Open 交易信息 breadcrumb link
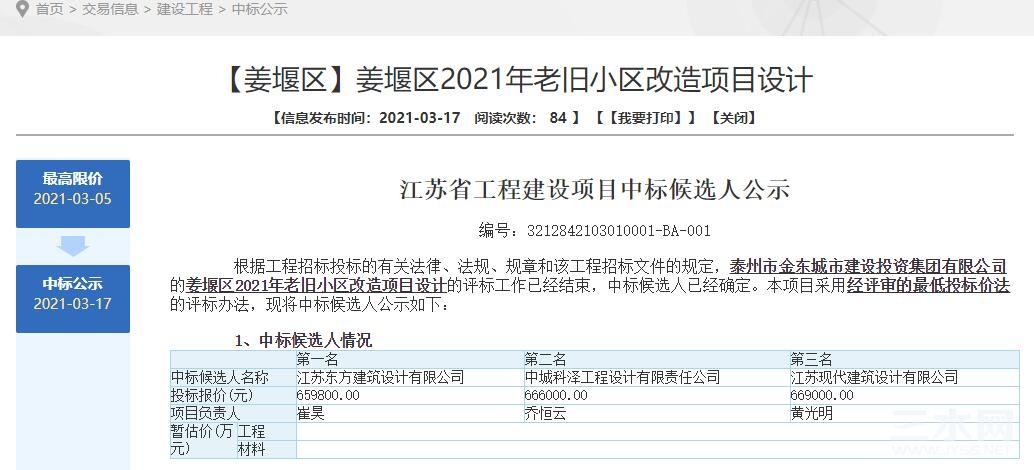 click(110, 10)
